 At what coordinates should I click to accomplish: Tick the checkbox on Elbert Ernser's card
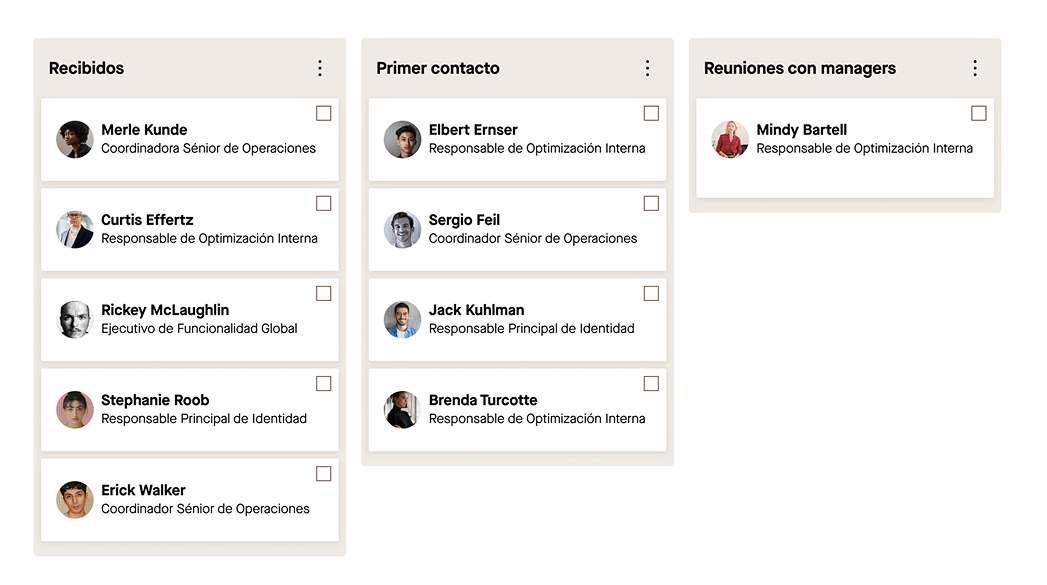tap(651, 114)
